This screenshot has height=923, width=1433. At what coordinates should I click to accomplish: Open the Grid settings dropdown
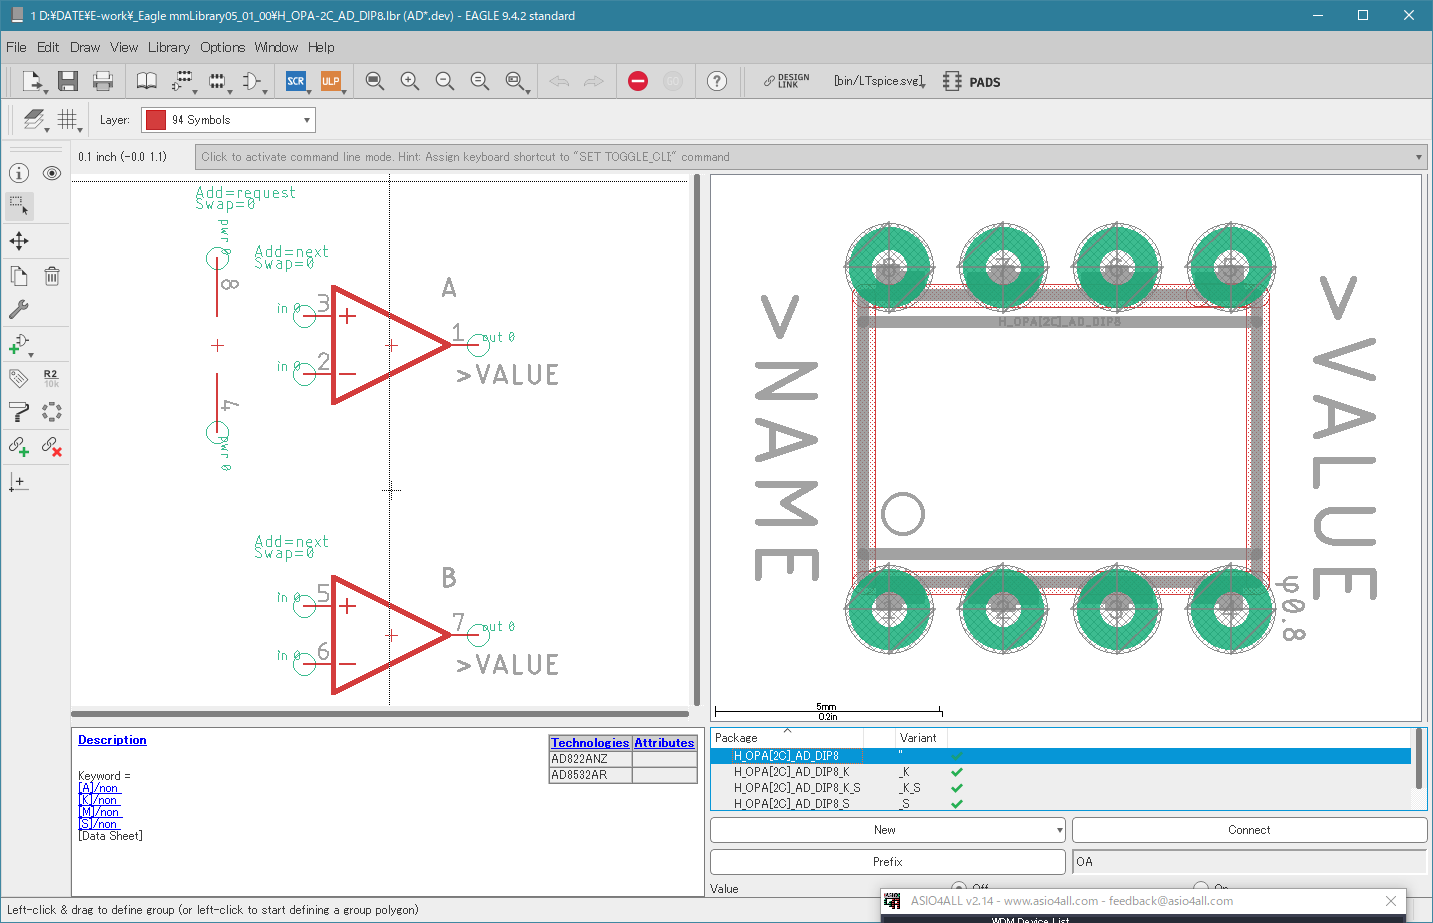(67, 120)
